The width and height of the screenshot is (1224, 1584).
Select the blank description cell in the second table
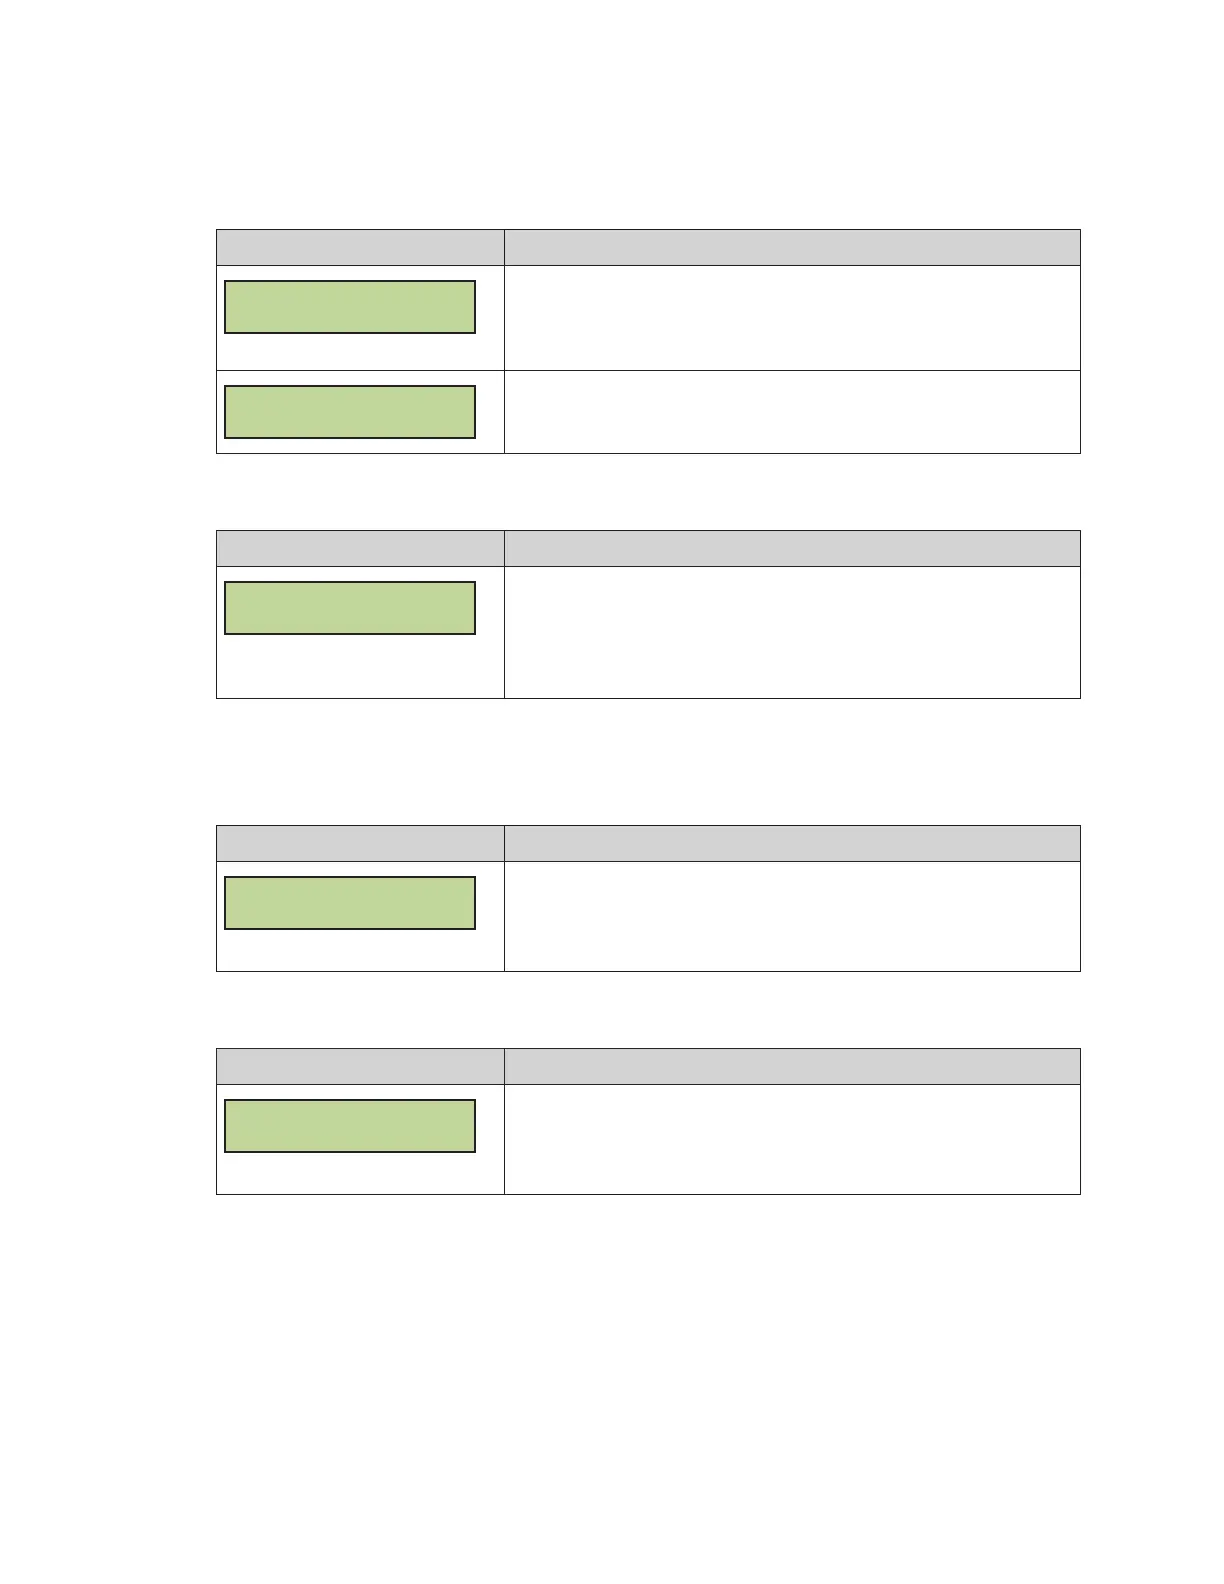pyautogui.click(x=792, y=632)
